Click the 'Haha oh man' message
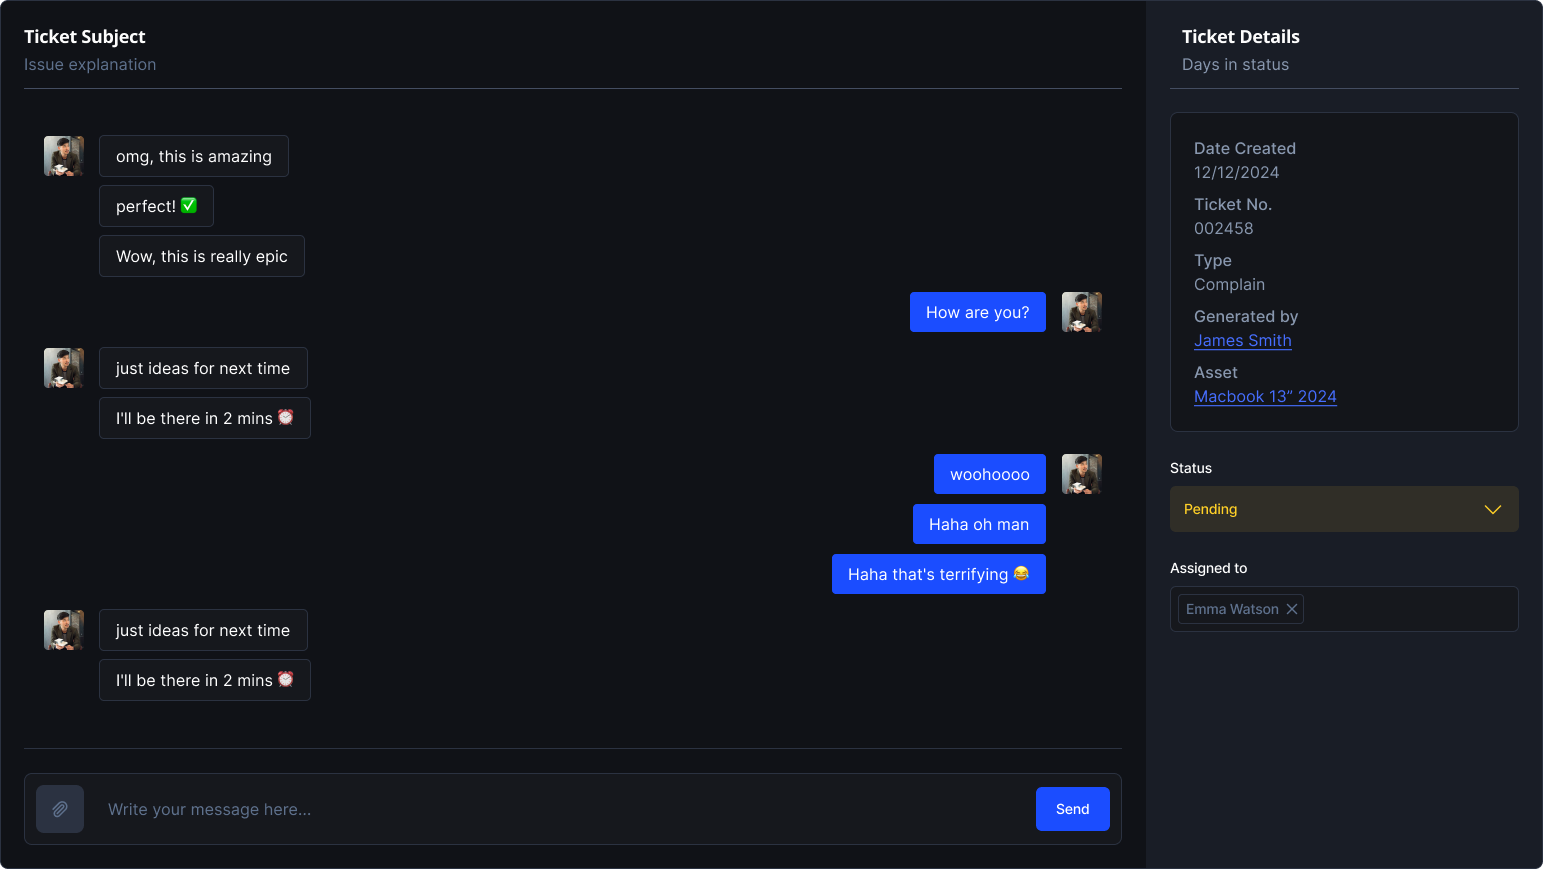 tap(978, 524)
